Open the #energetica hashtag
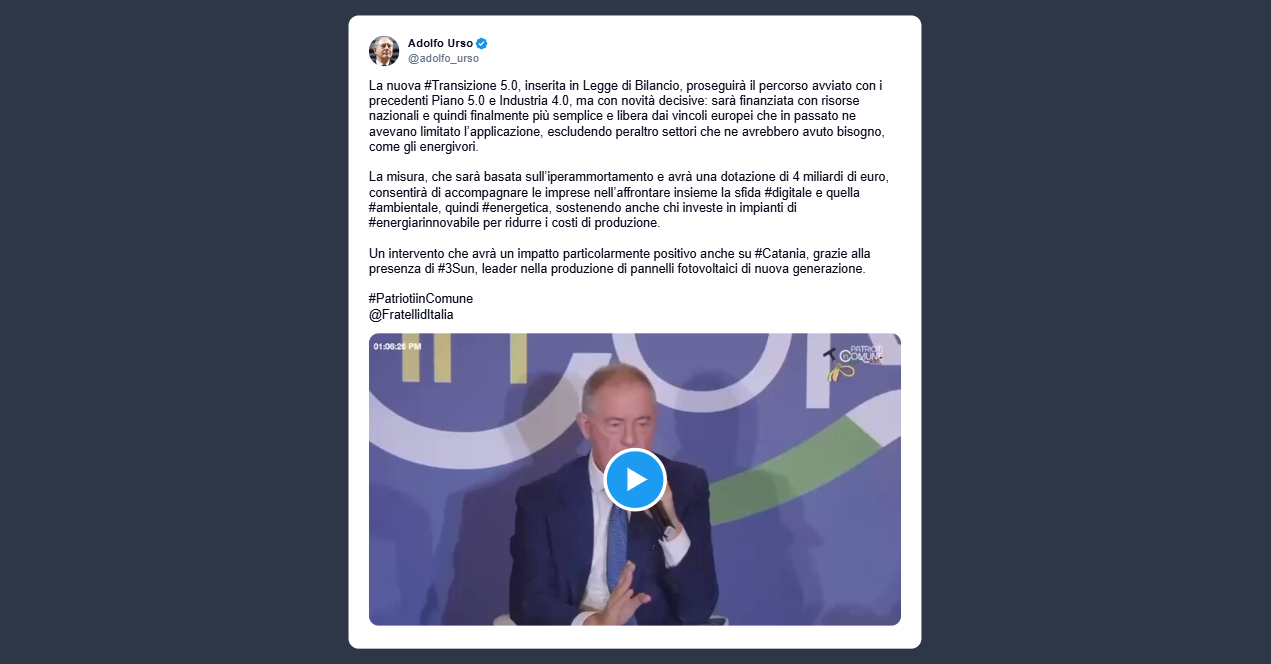The image size is (1271, 664). (x=515, y=207)
